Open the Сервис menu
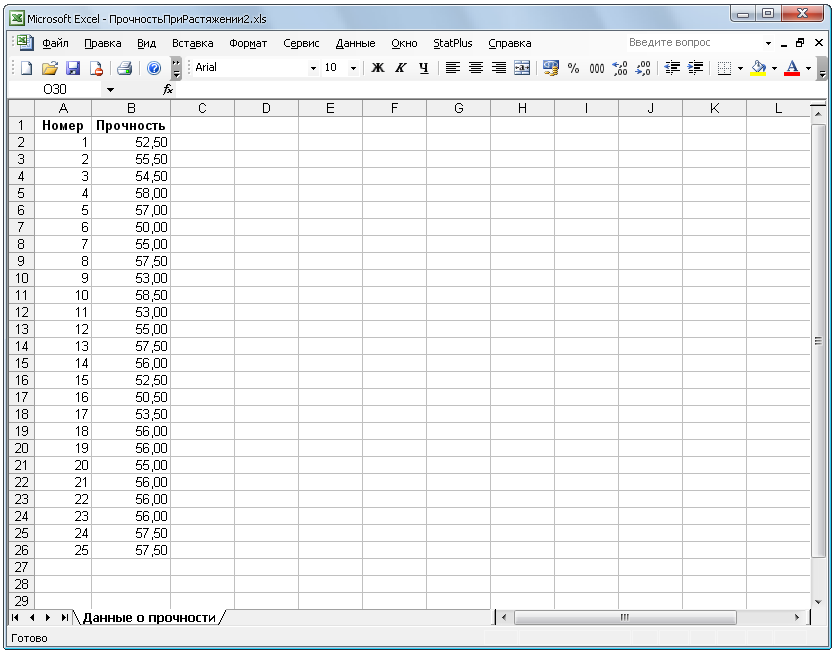The width and height of the screenshot is (835, 654). [301, 43]
